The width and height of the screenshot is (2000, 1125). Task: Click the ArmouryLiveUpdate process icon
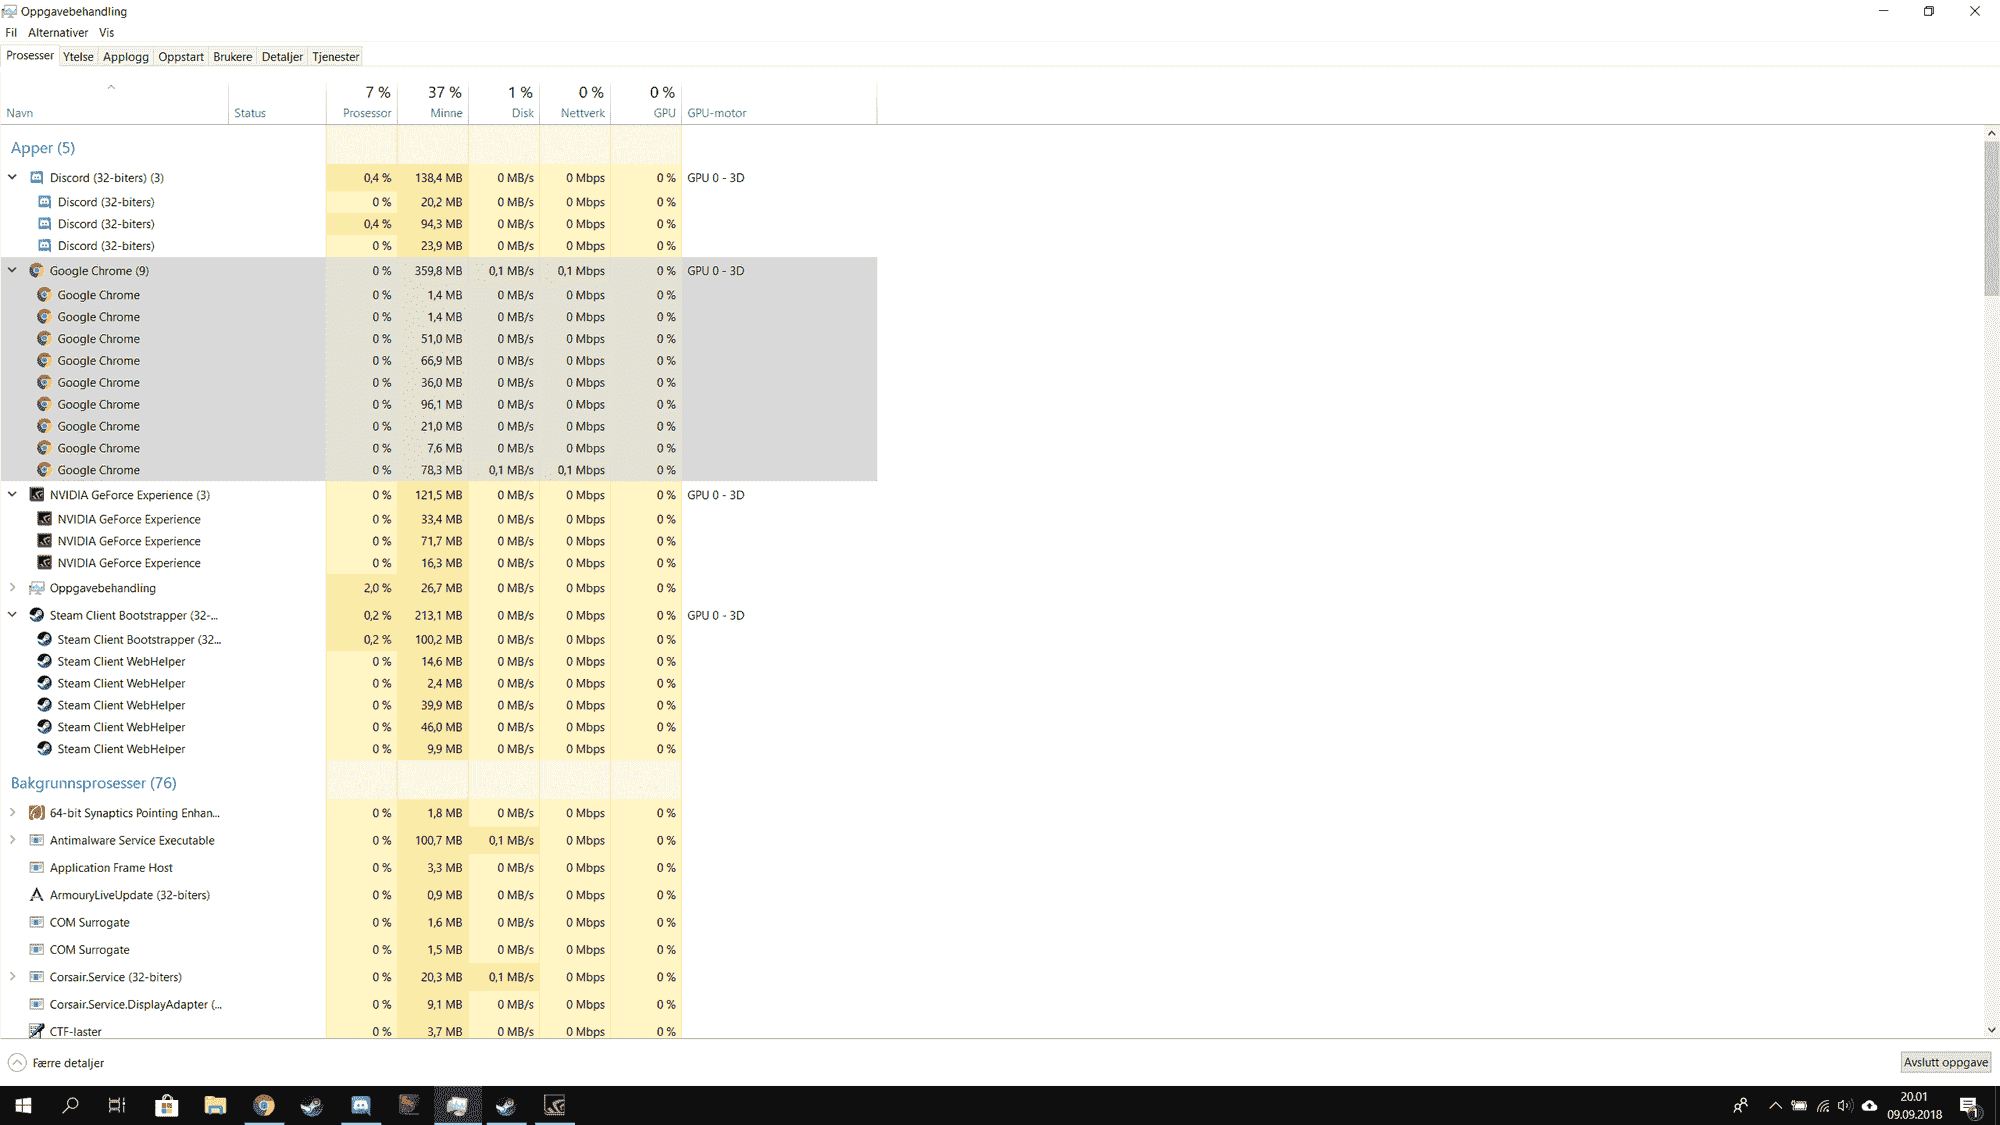37,895
